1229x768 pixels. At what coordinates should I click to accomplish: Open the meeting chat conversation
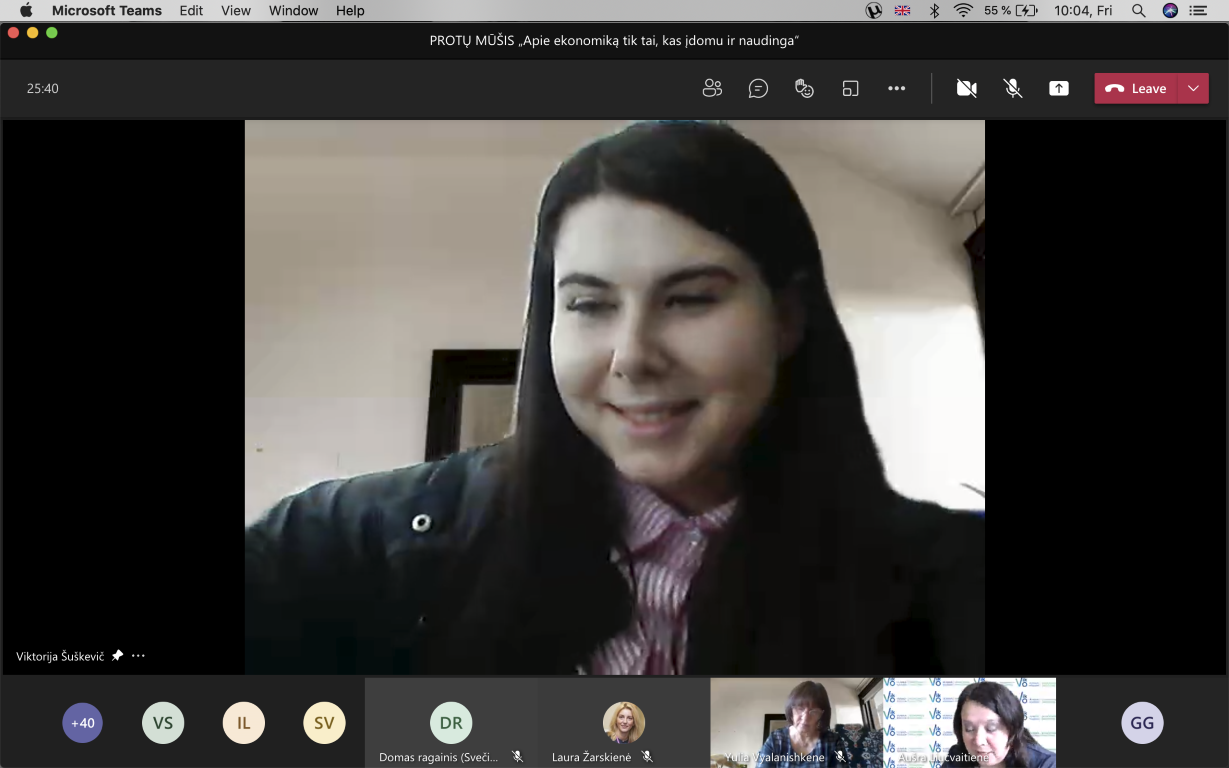click(758, 88)
